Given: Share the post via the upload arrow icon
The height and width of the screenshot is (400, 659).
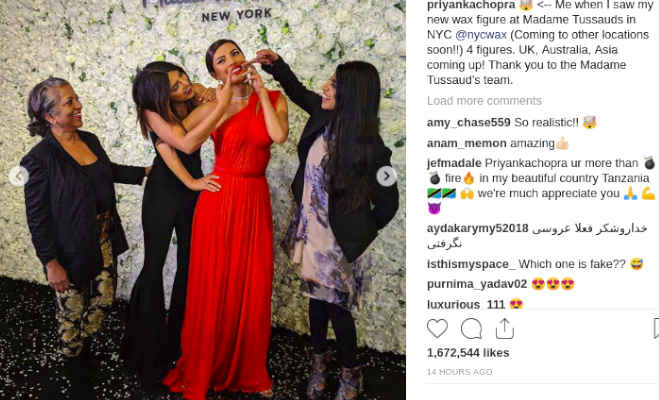Looking at the screenshot, I should 504,328.
